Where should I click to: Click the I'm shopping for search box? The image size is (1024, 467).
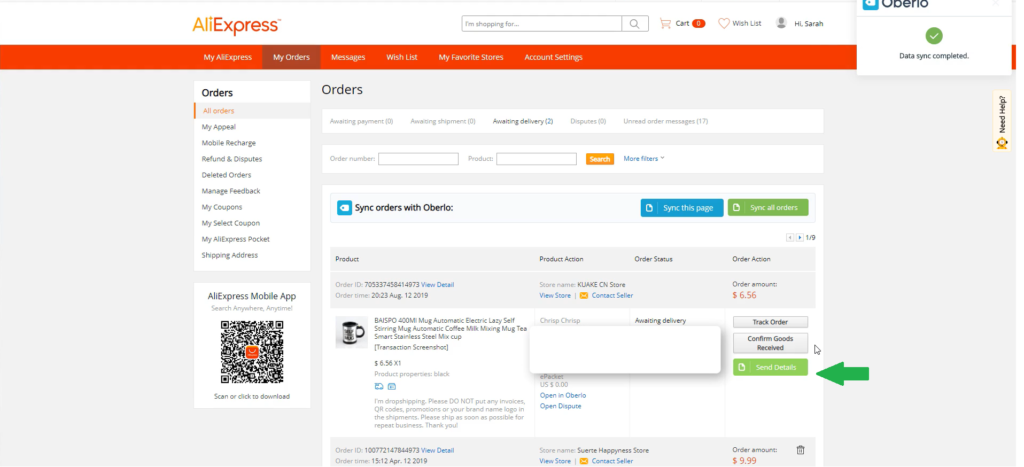(x=542, y=24)
